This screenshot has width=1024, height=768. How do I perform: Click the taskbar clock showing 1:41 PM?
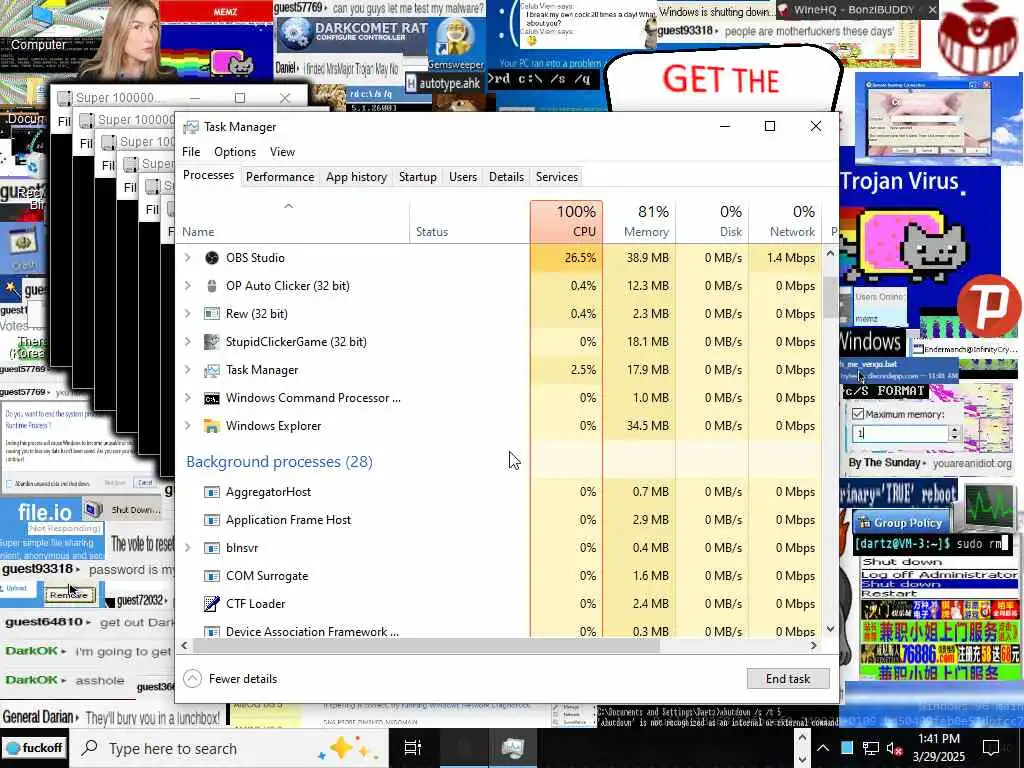(938, 748)
